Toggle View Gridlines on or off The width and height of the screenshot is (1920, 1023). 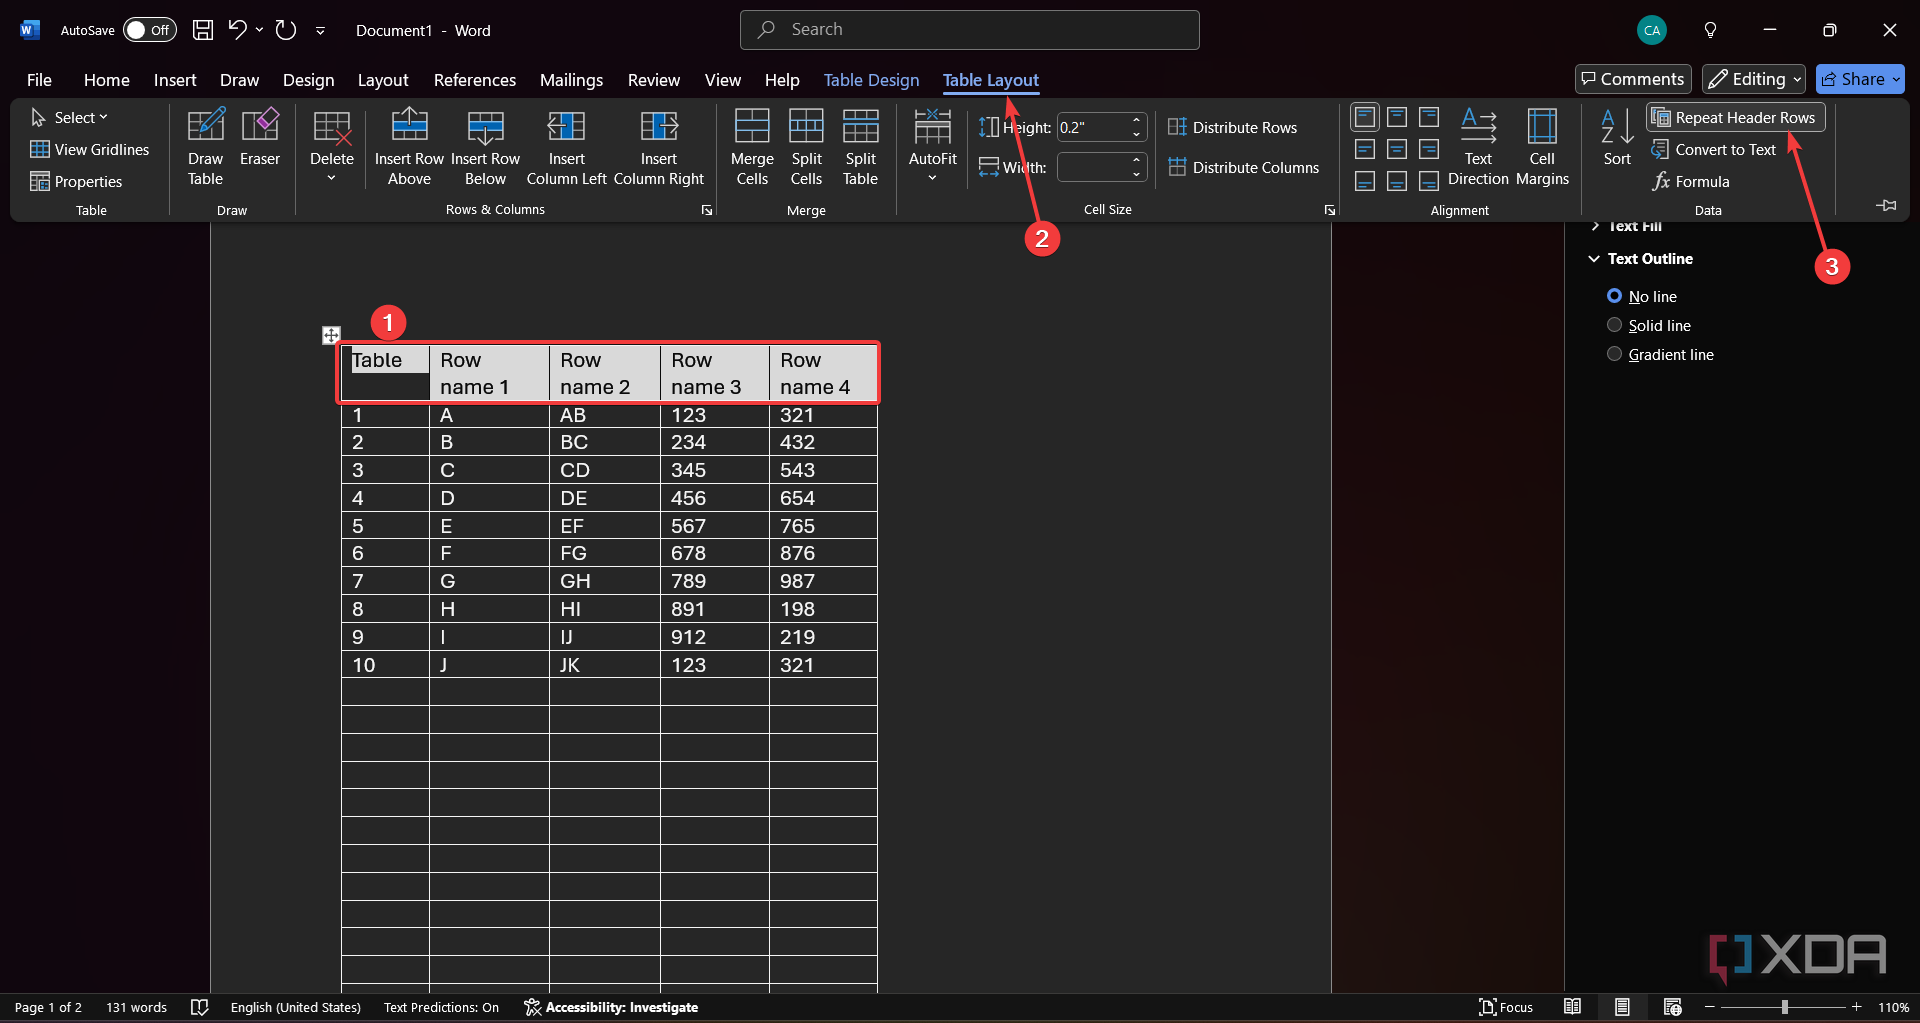(x=90, y=149)
